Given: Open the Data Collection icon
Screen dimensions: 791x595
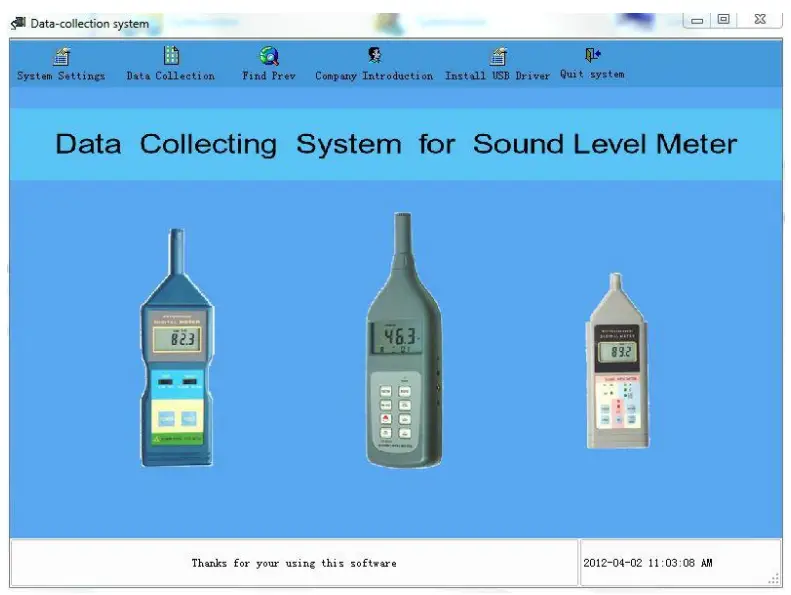Looking at the screenshot, I should [172, 56].
